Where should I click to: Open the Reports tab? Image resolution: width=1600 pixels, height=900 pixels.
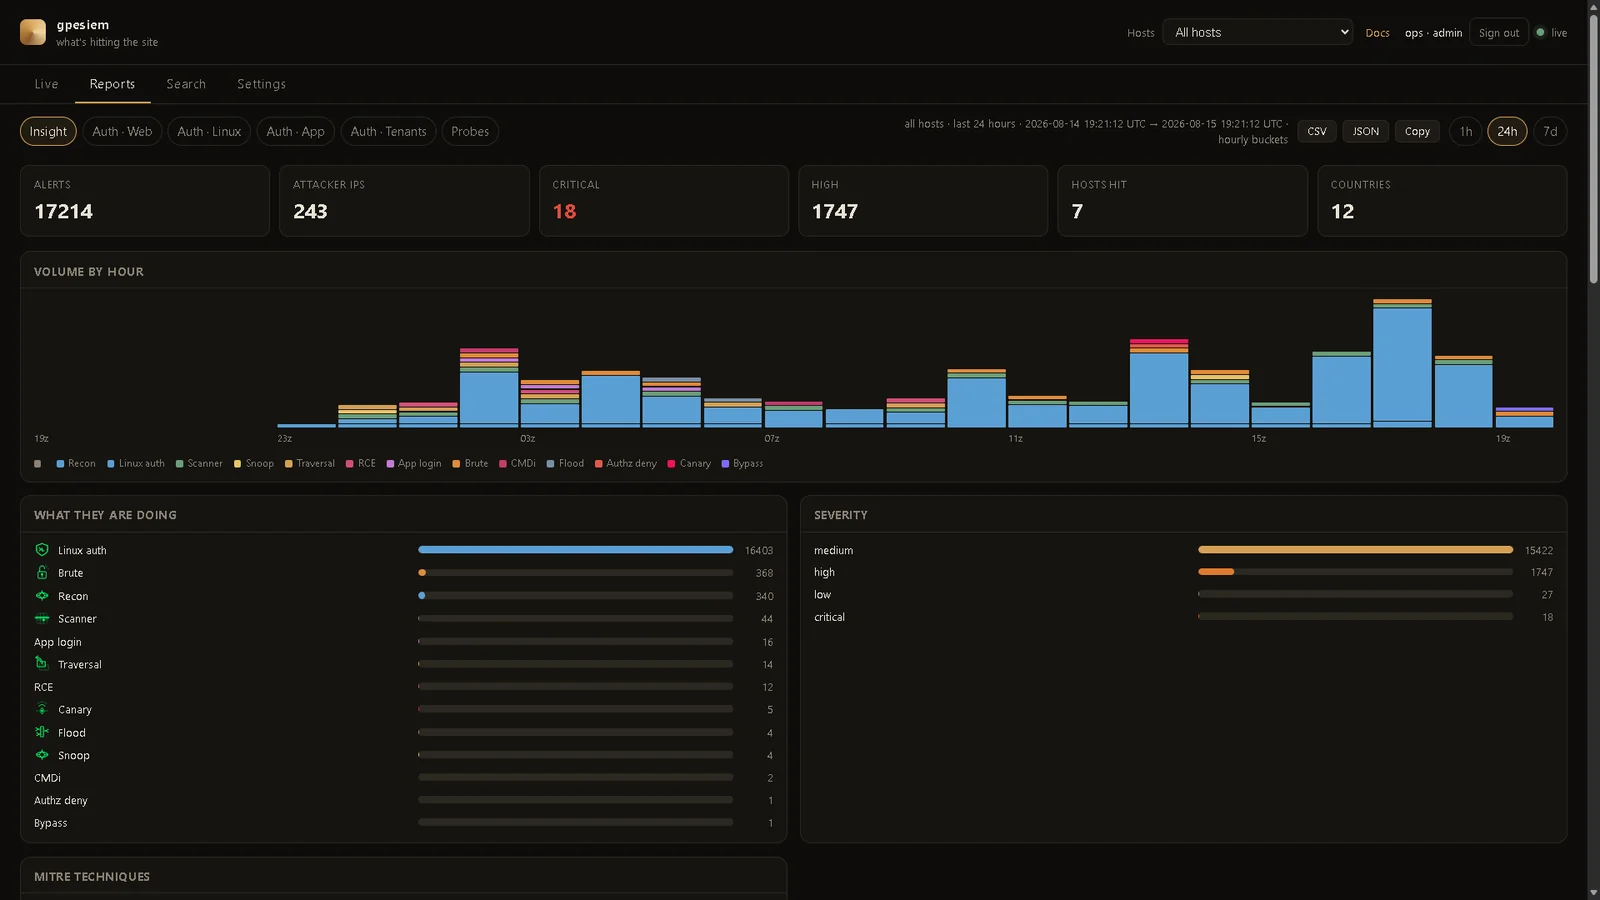point(112,84)
